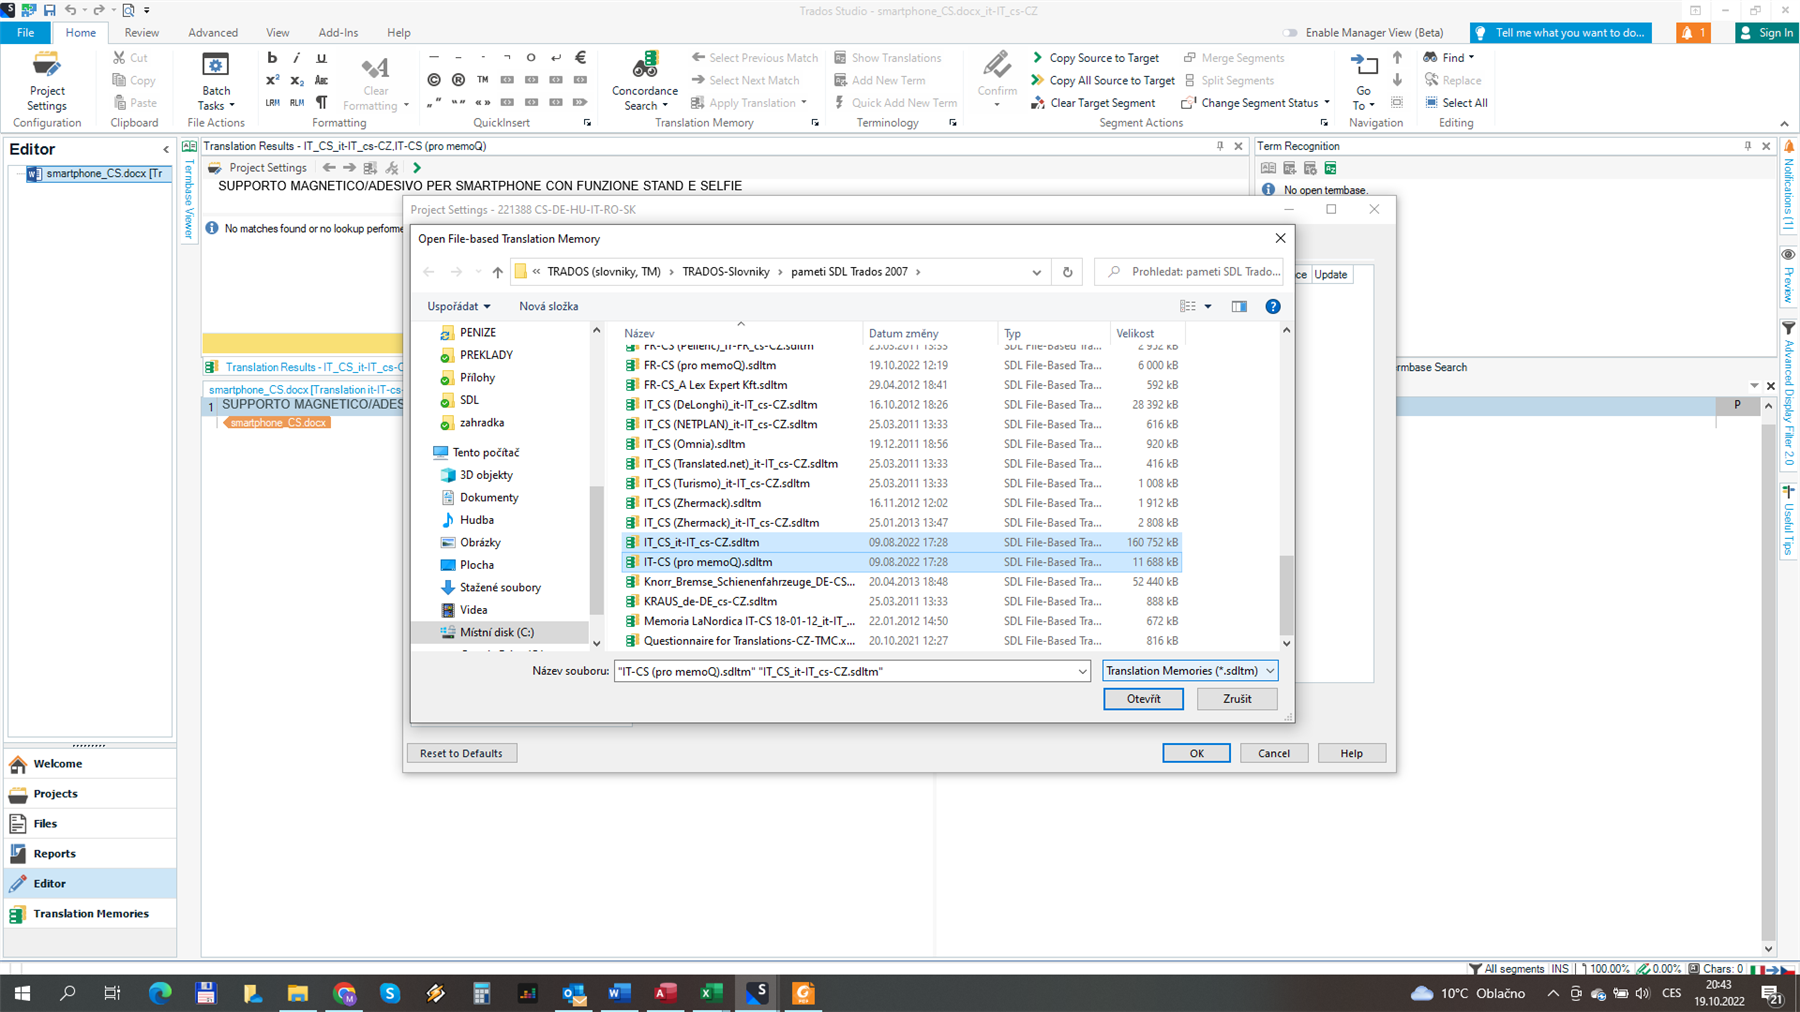Click Nová složka button
1800x1012 pixels.
[548, 307]
